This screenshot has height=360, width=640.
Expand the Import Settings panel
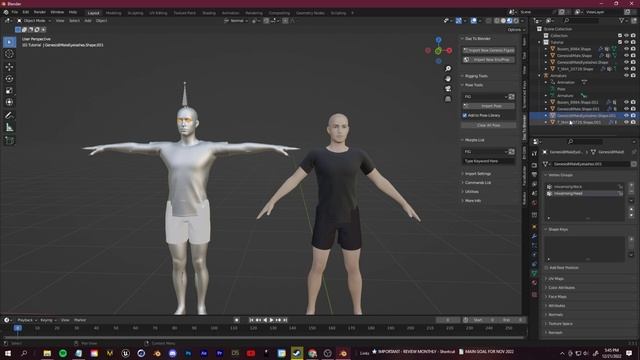pyautogui.click(x=477, y=174)
